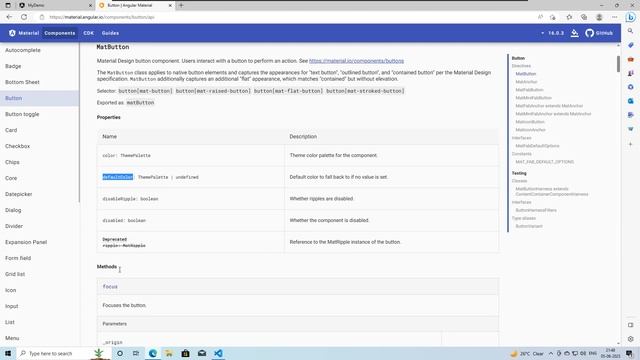Viewport: 640px width, 360px height.
Task: Open Expansion Panel in the sidebar
Action: point(26,242)
